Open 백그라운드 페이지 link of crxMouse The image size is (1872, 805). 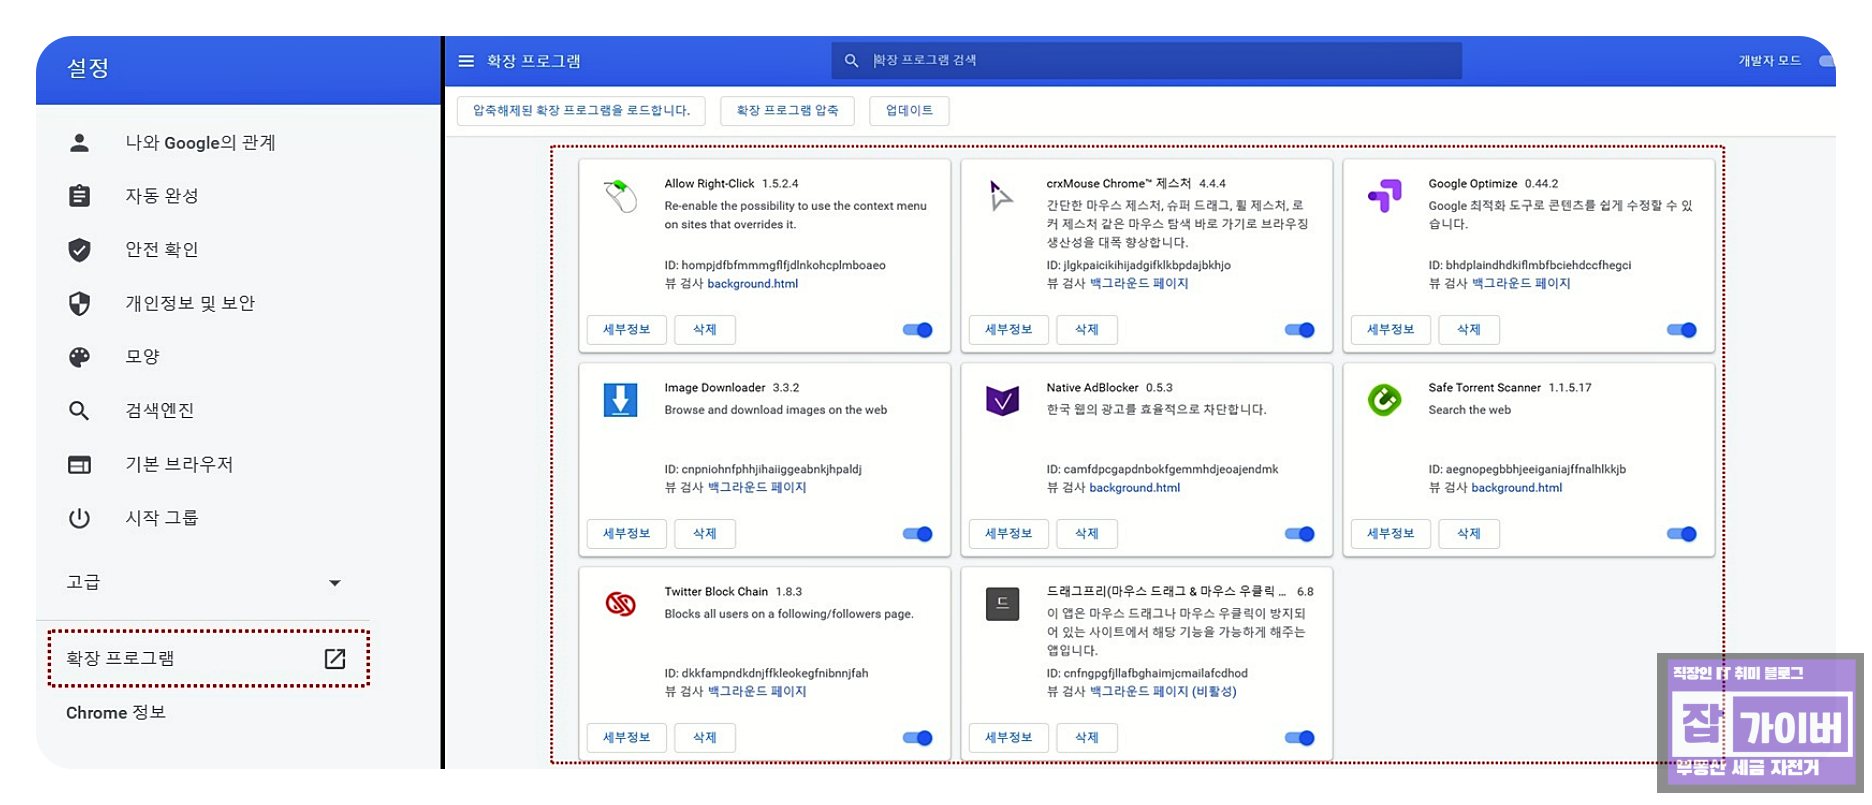1139,284
